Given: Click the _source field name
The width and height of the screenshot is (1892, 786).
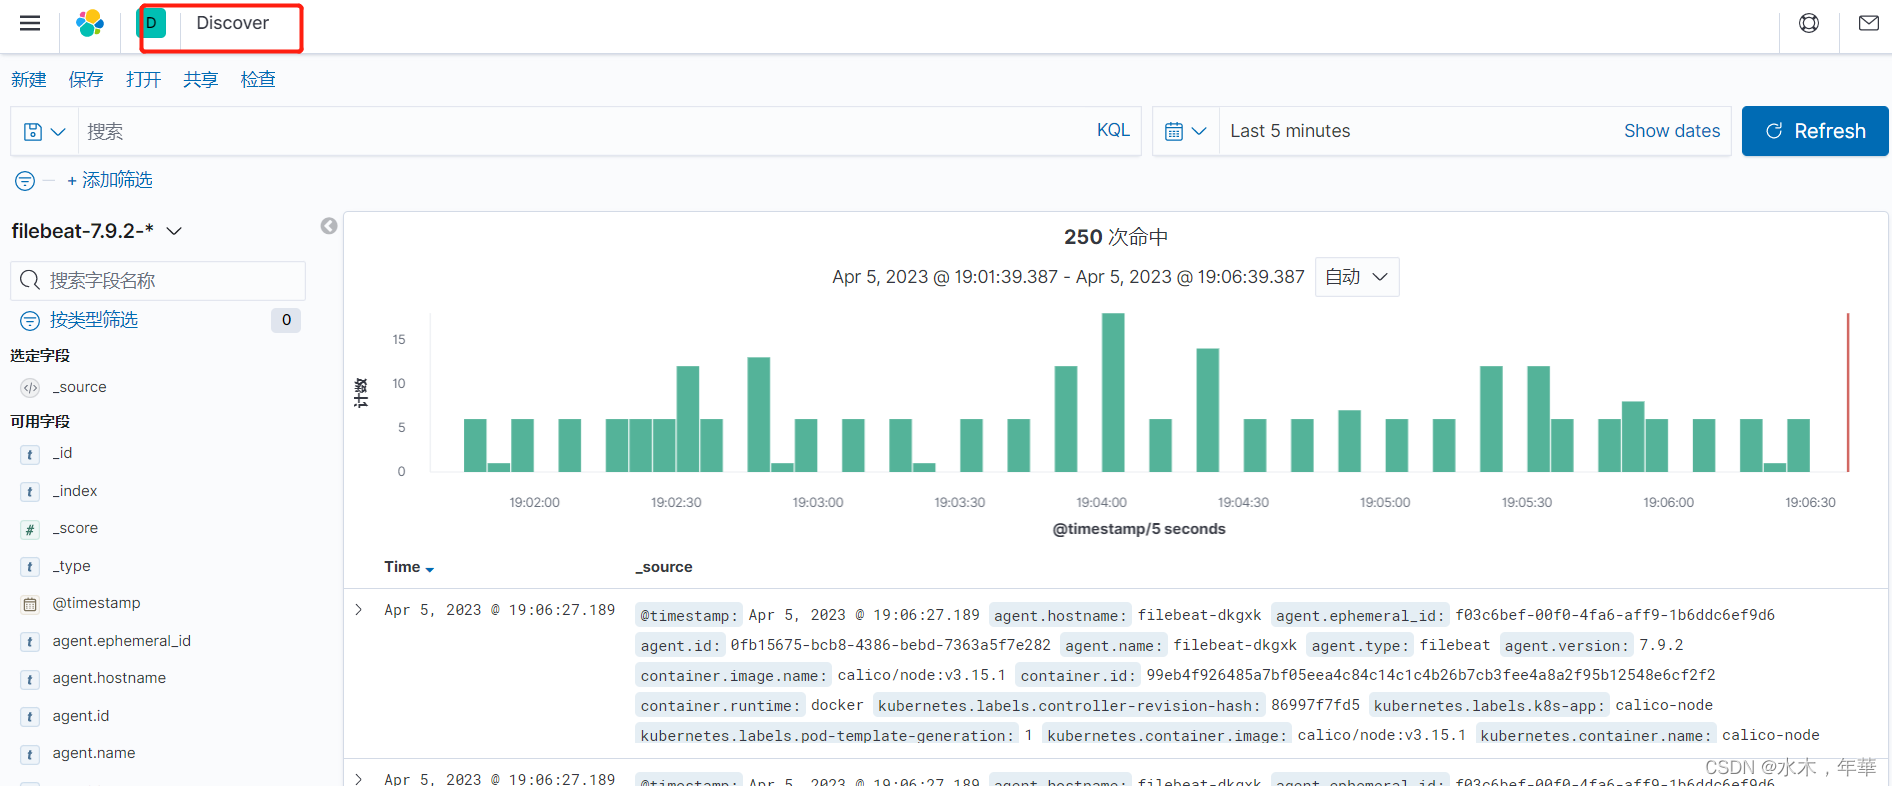Looking at the screenshot, I should click(x=80, y=387).
